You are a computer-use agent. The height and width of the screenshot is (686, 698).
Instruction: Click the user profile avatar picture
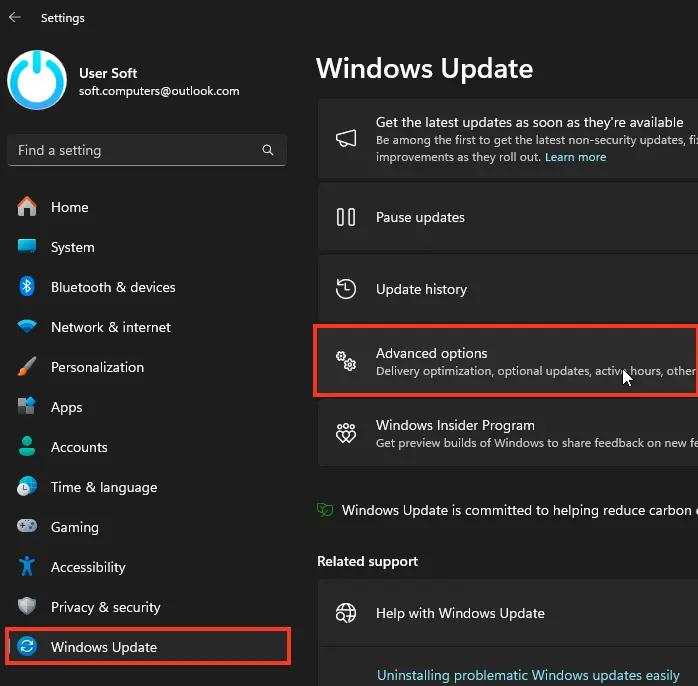click(37, 80)
